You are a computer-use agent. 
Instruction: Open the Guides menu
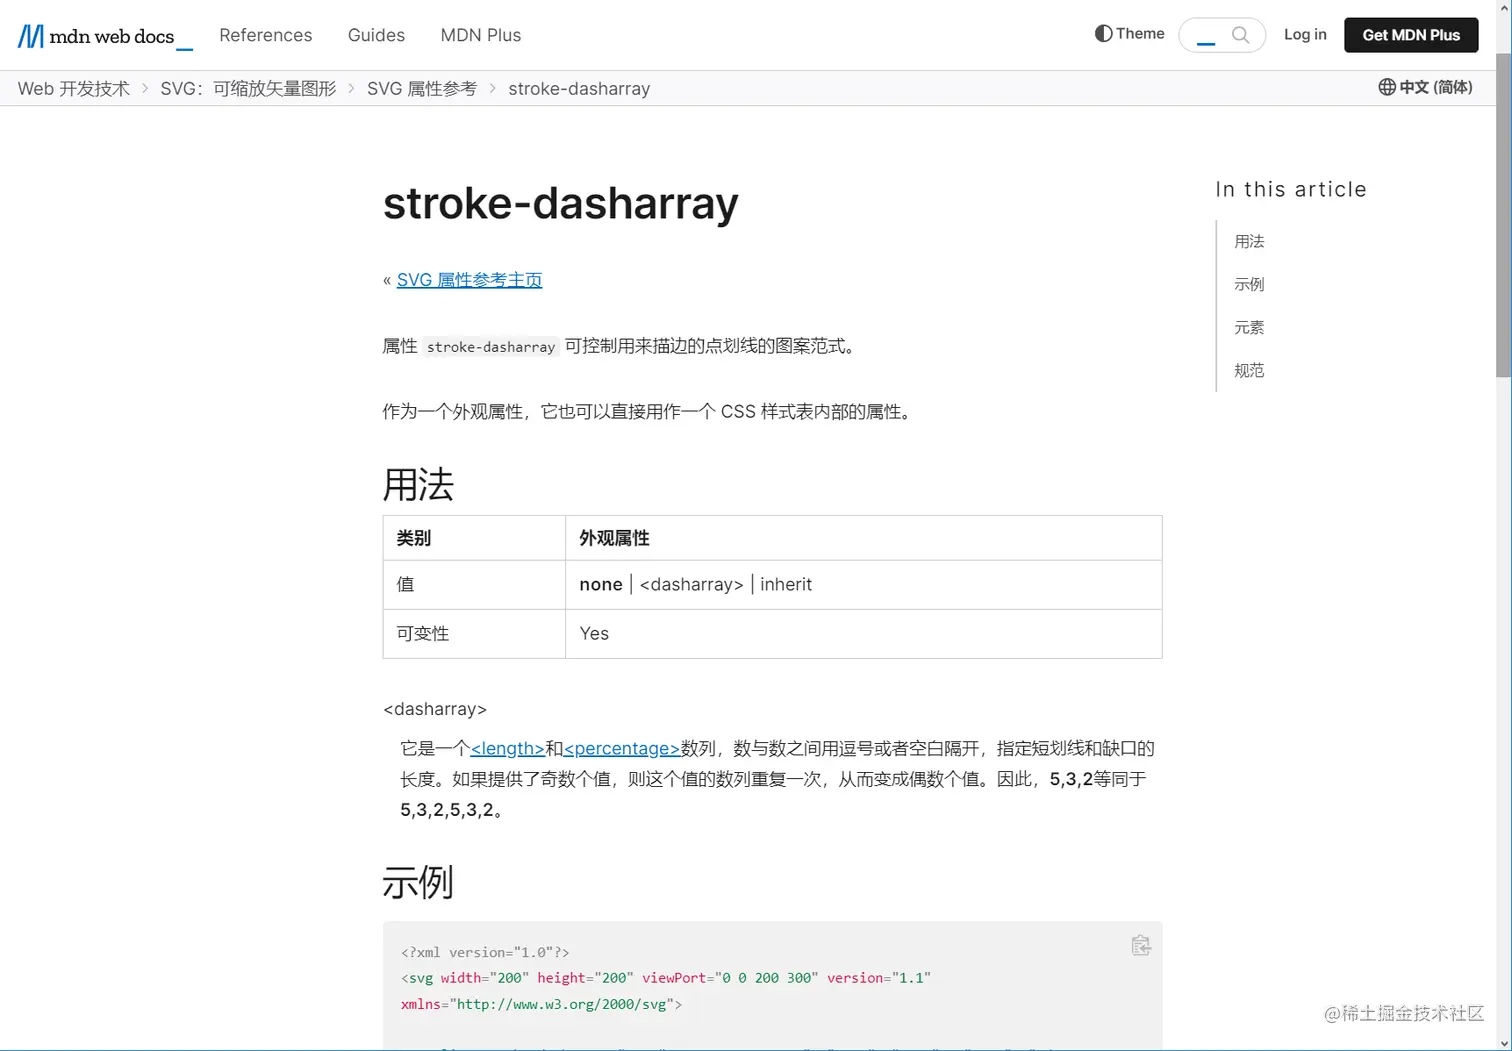click(x=376, y=35)
